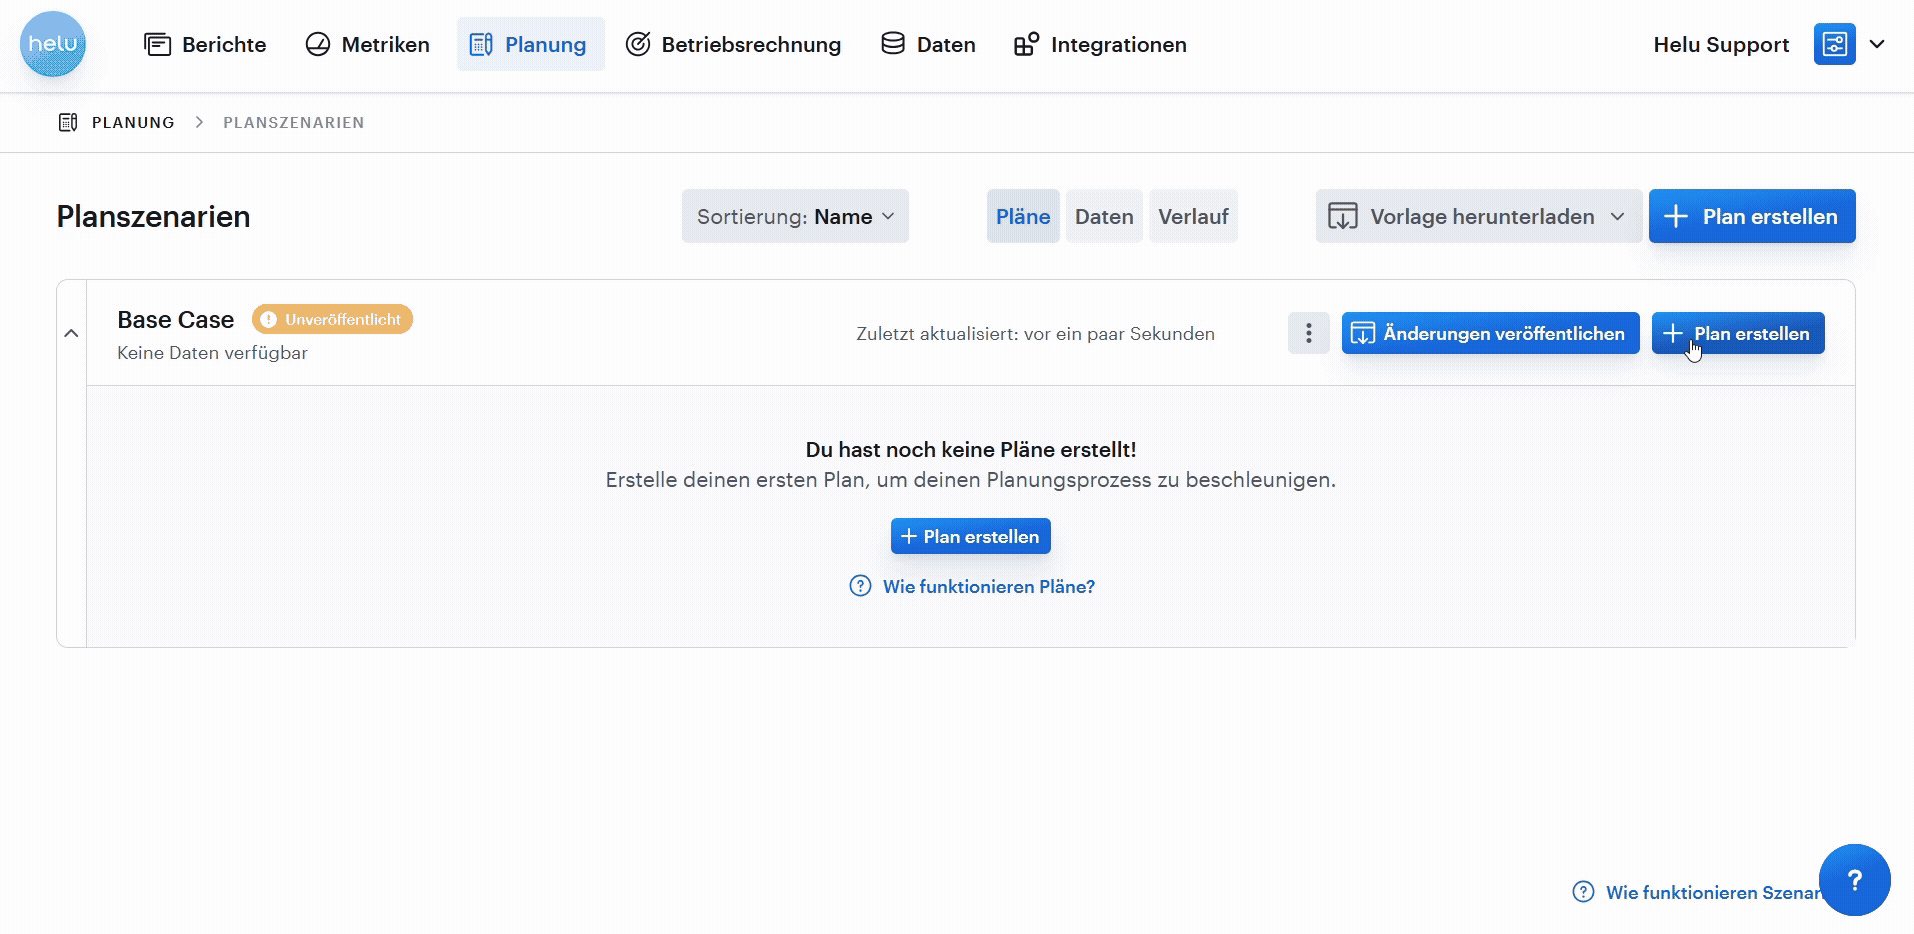Switch to the Verlauf tab
This screenshot has height=934, width=1914.
(1193, 216)
